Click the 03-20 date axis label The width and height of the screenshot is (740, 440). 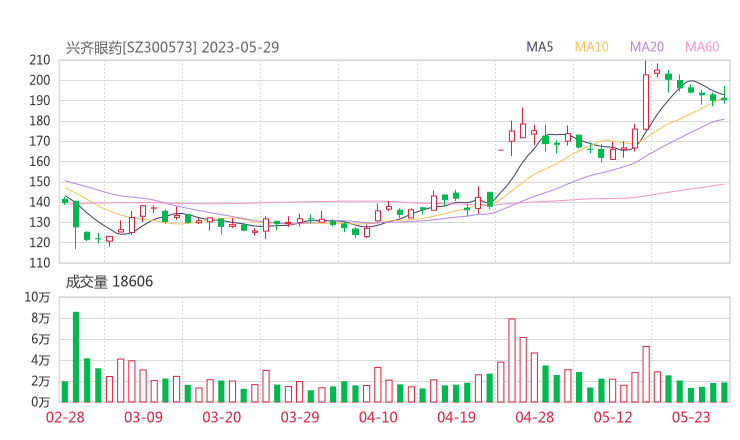(222, 417)
